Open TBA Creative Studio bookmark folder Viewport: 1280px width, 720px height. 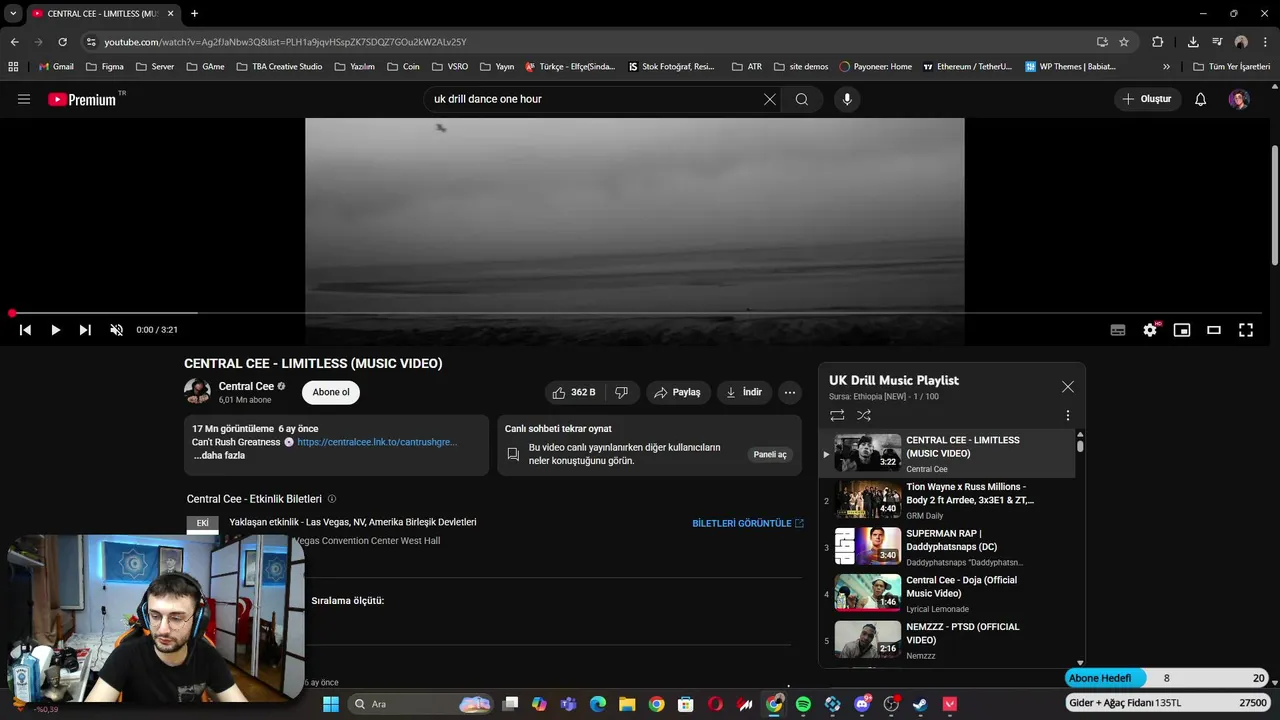279,67
